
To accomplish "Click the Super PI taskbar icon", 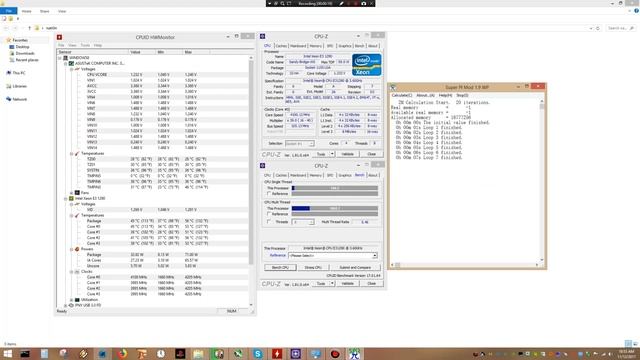I will (354, 353).
